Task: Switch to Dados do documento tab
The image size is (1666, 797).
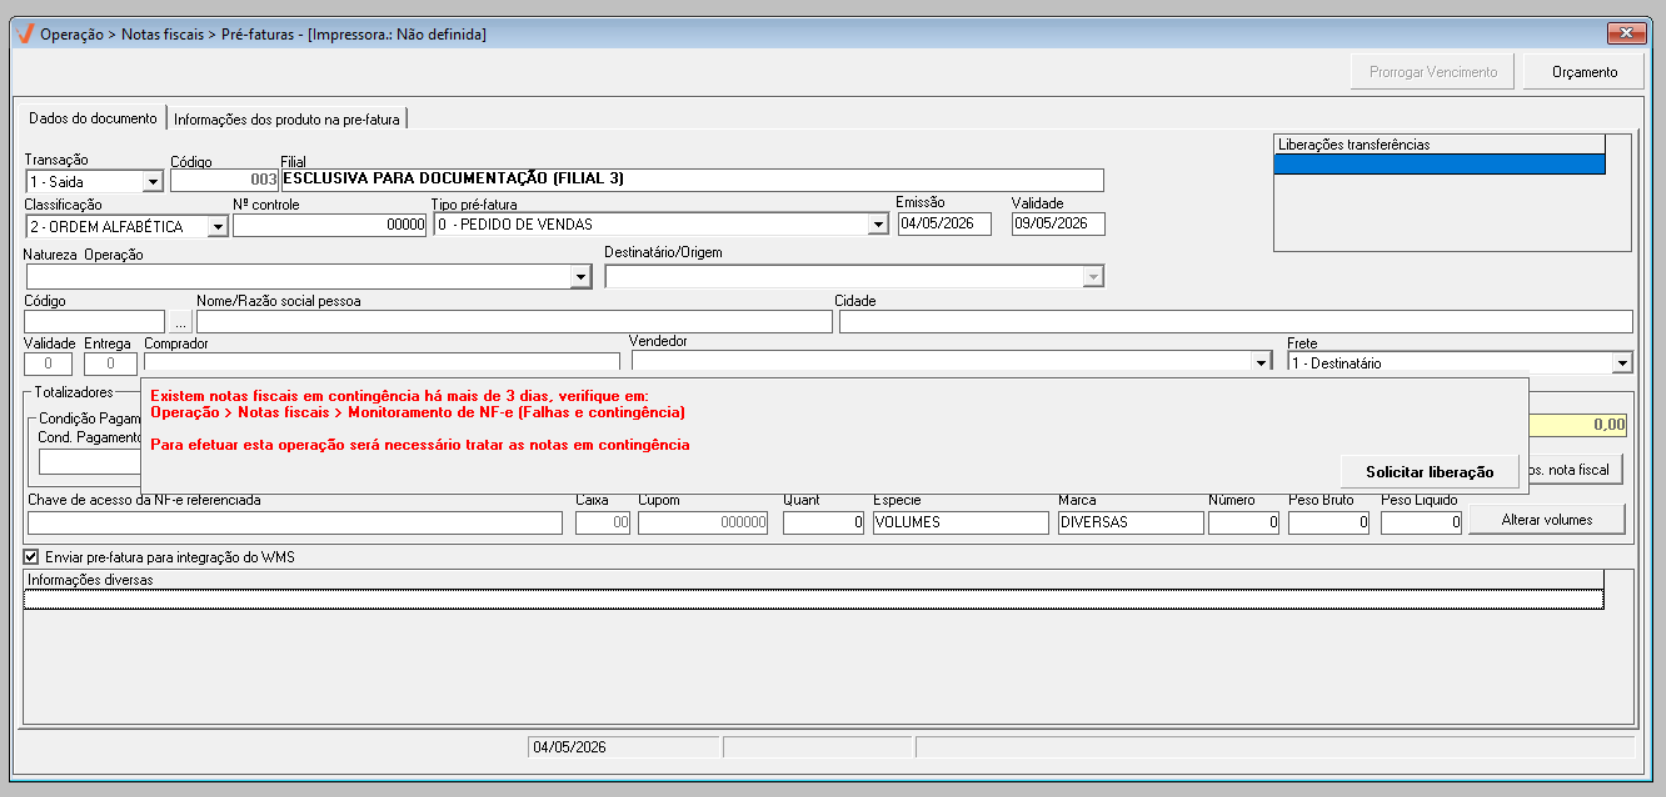Action: pos(93,118)
